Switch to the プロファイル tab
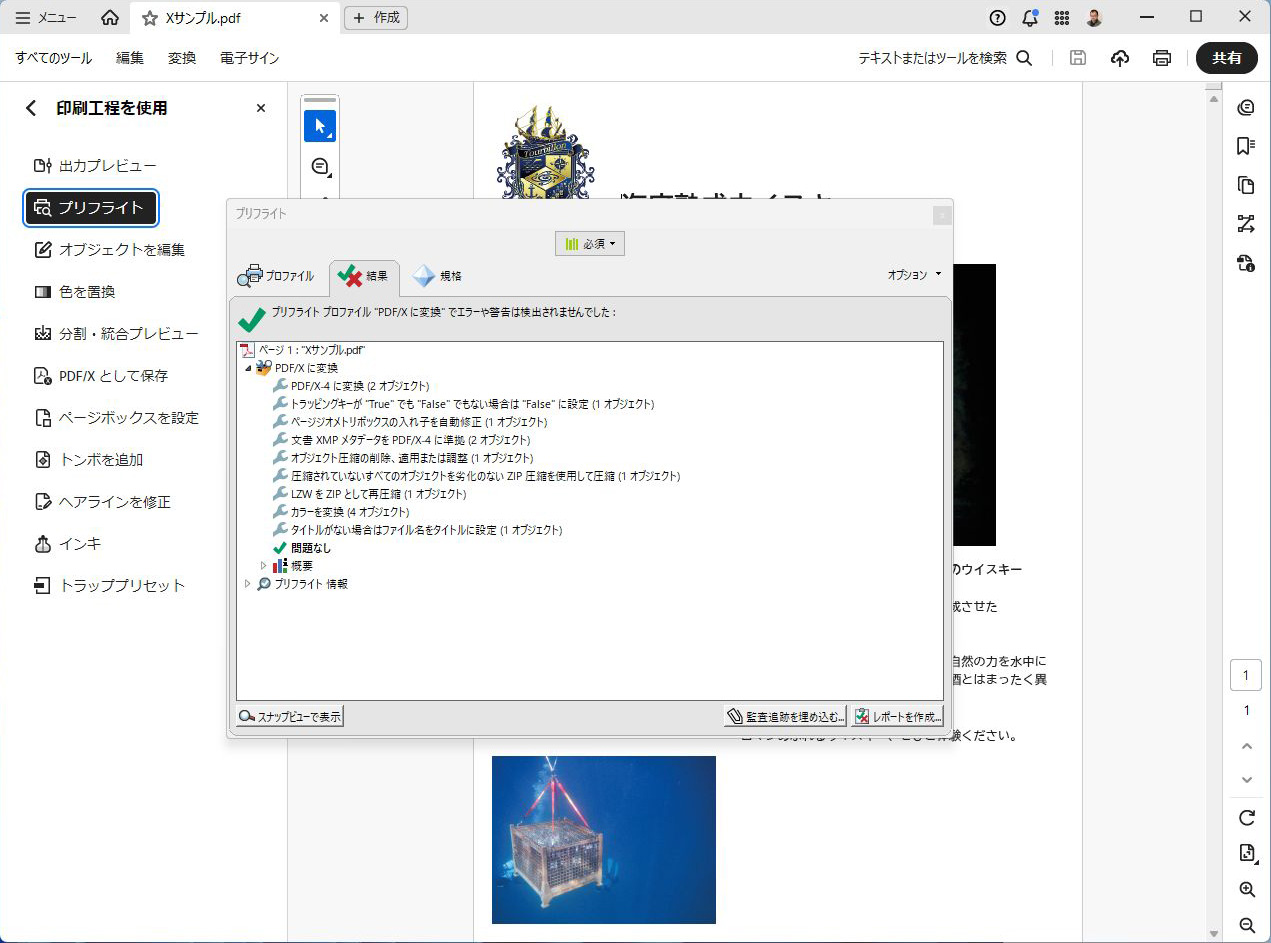 pos(276,275)
